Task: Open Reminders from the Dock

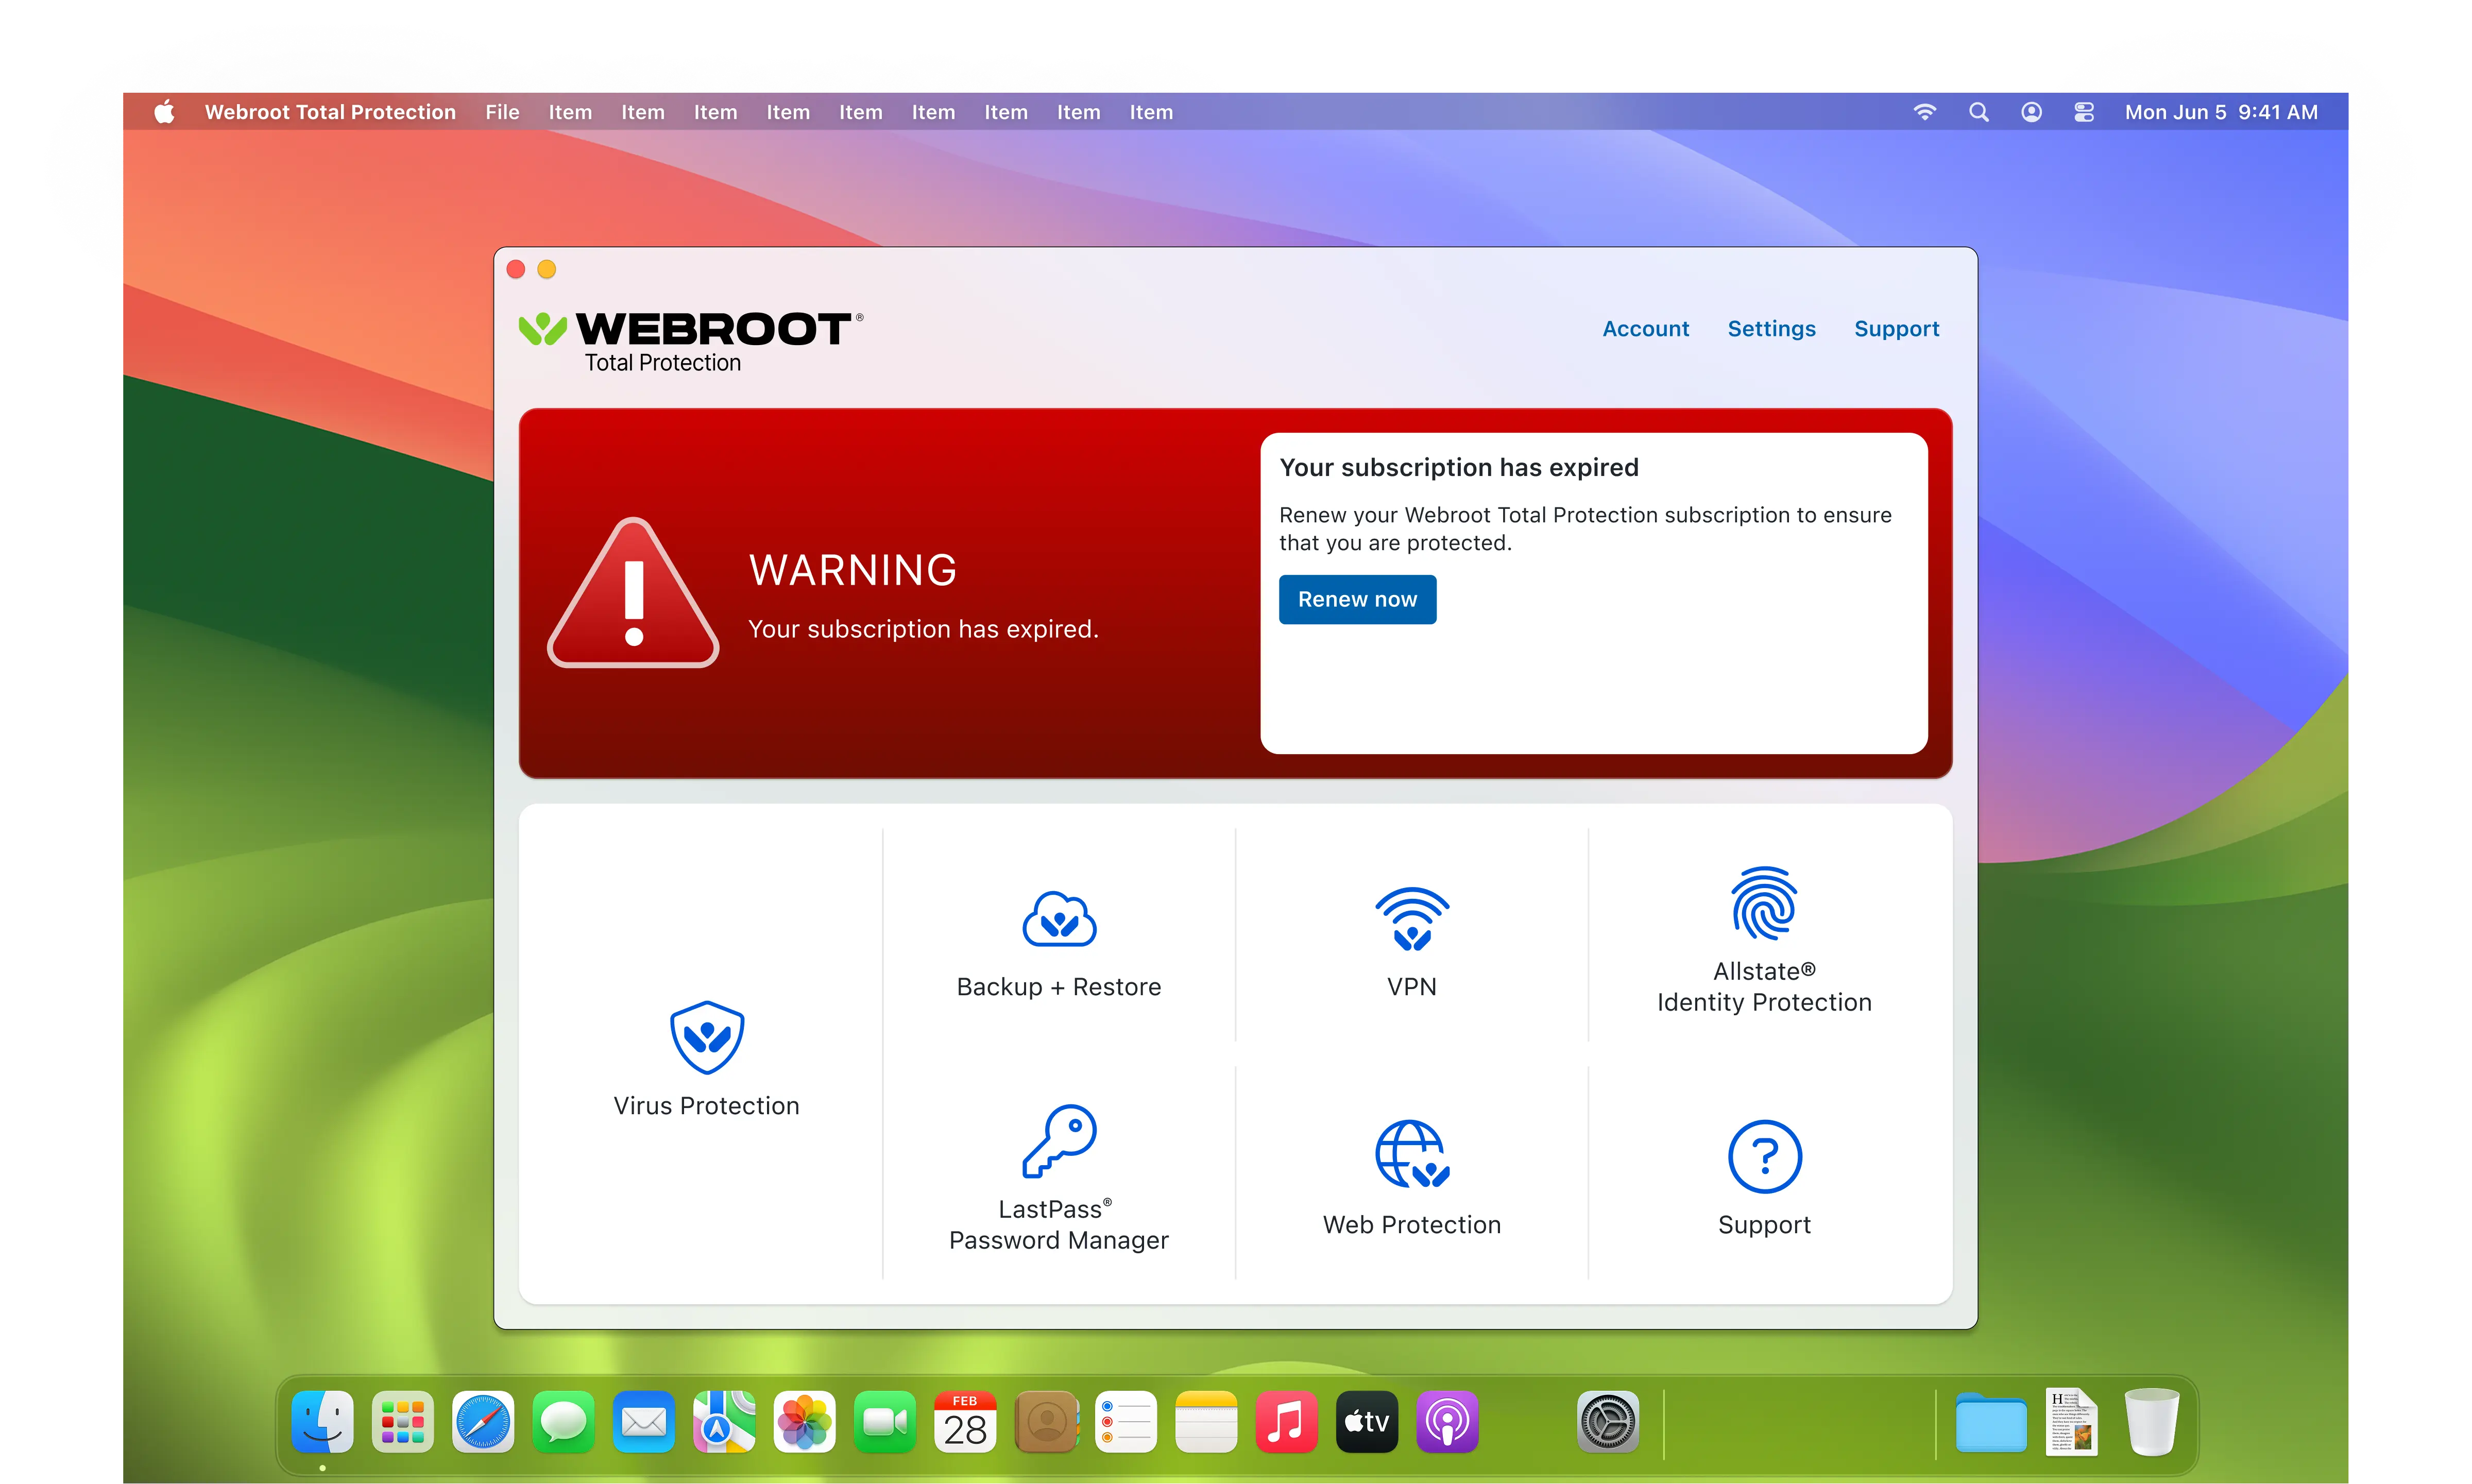Action: 1126,1421
